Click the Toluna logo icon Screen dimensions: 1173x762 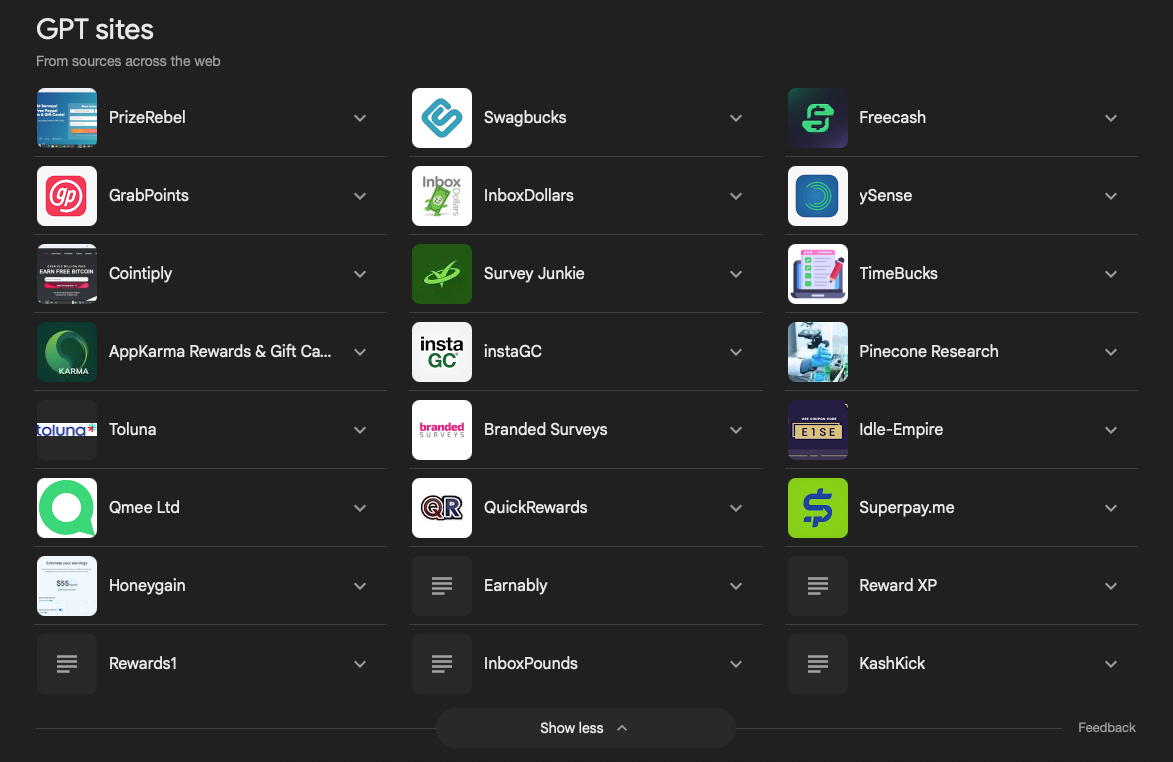point(67,430)
